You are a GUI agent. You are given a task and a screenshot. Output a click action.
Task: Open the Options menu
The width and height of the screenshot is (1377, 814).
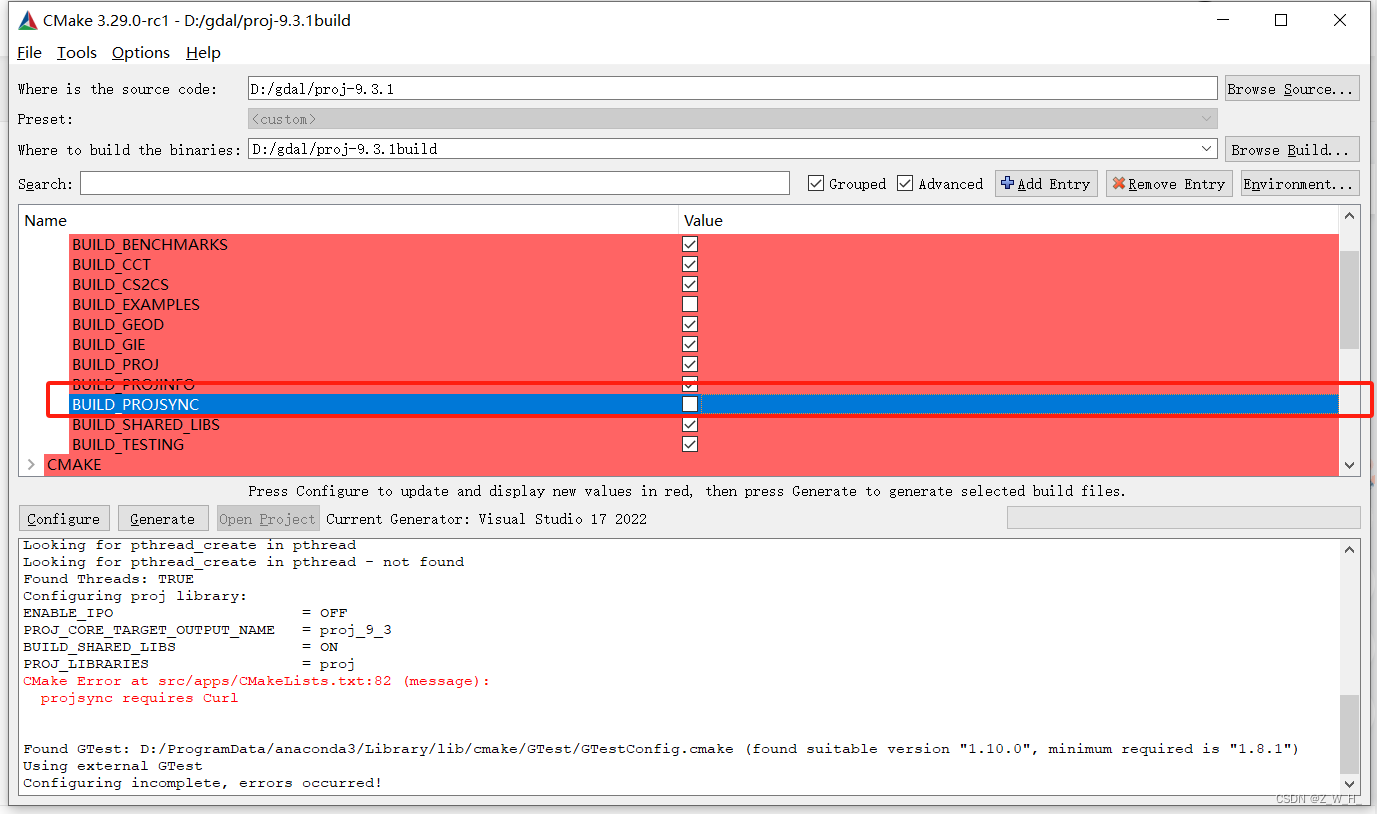click(x=141, y=52)
